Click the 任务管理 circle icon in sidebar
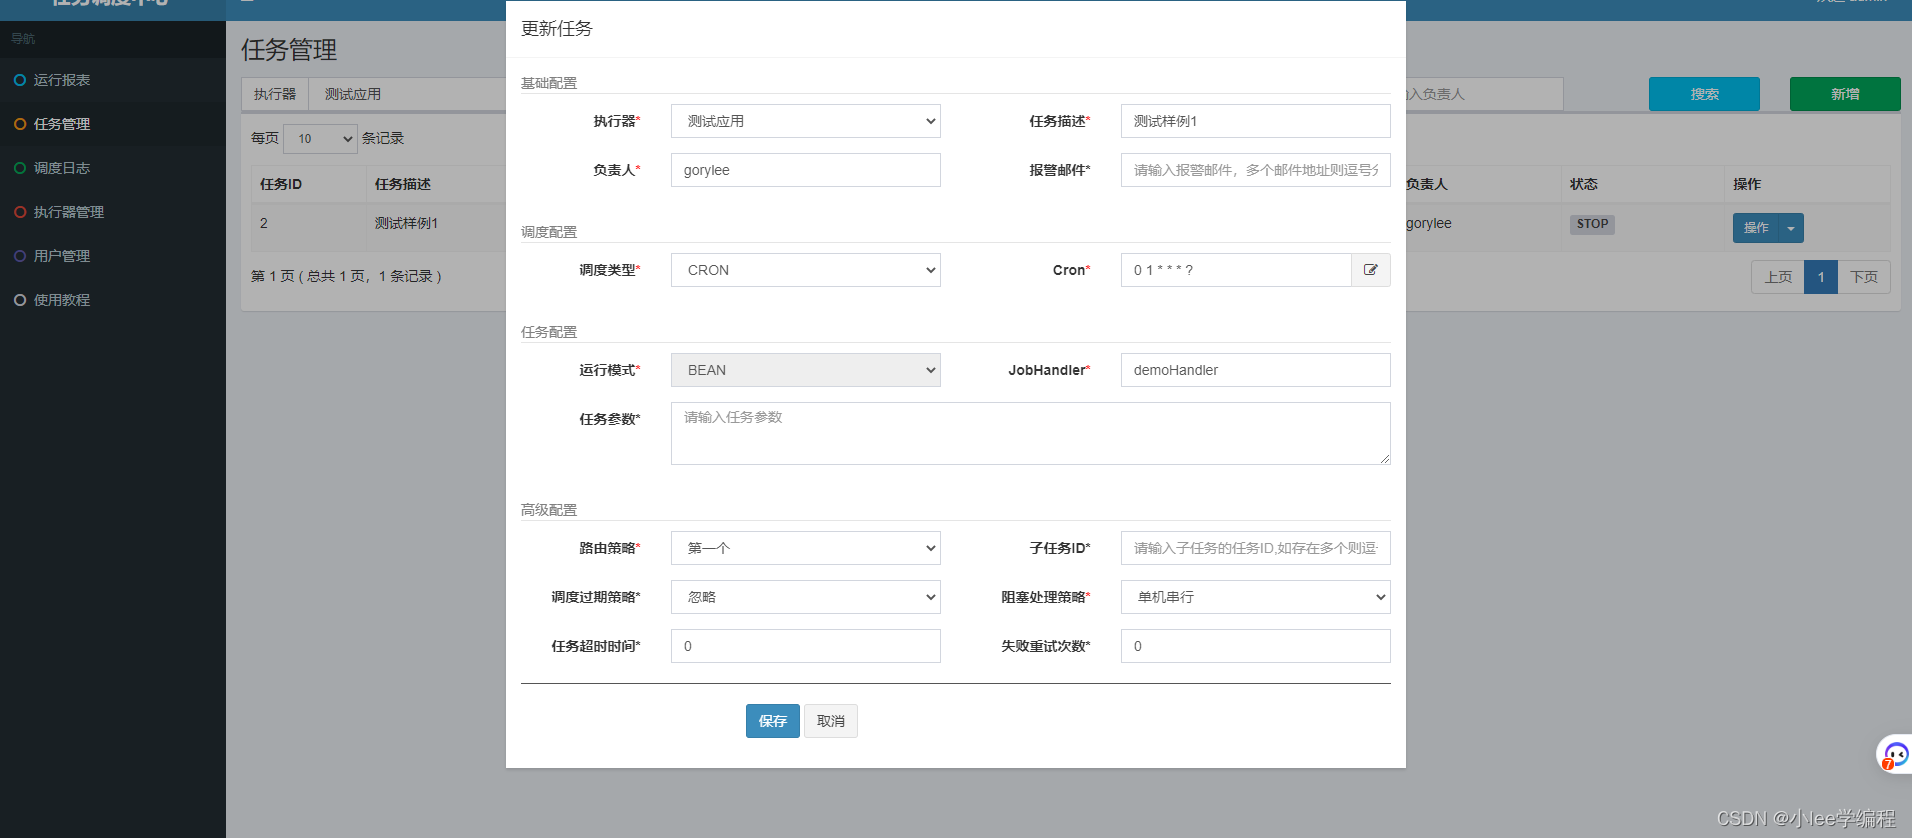 click(20, 124)
